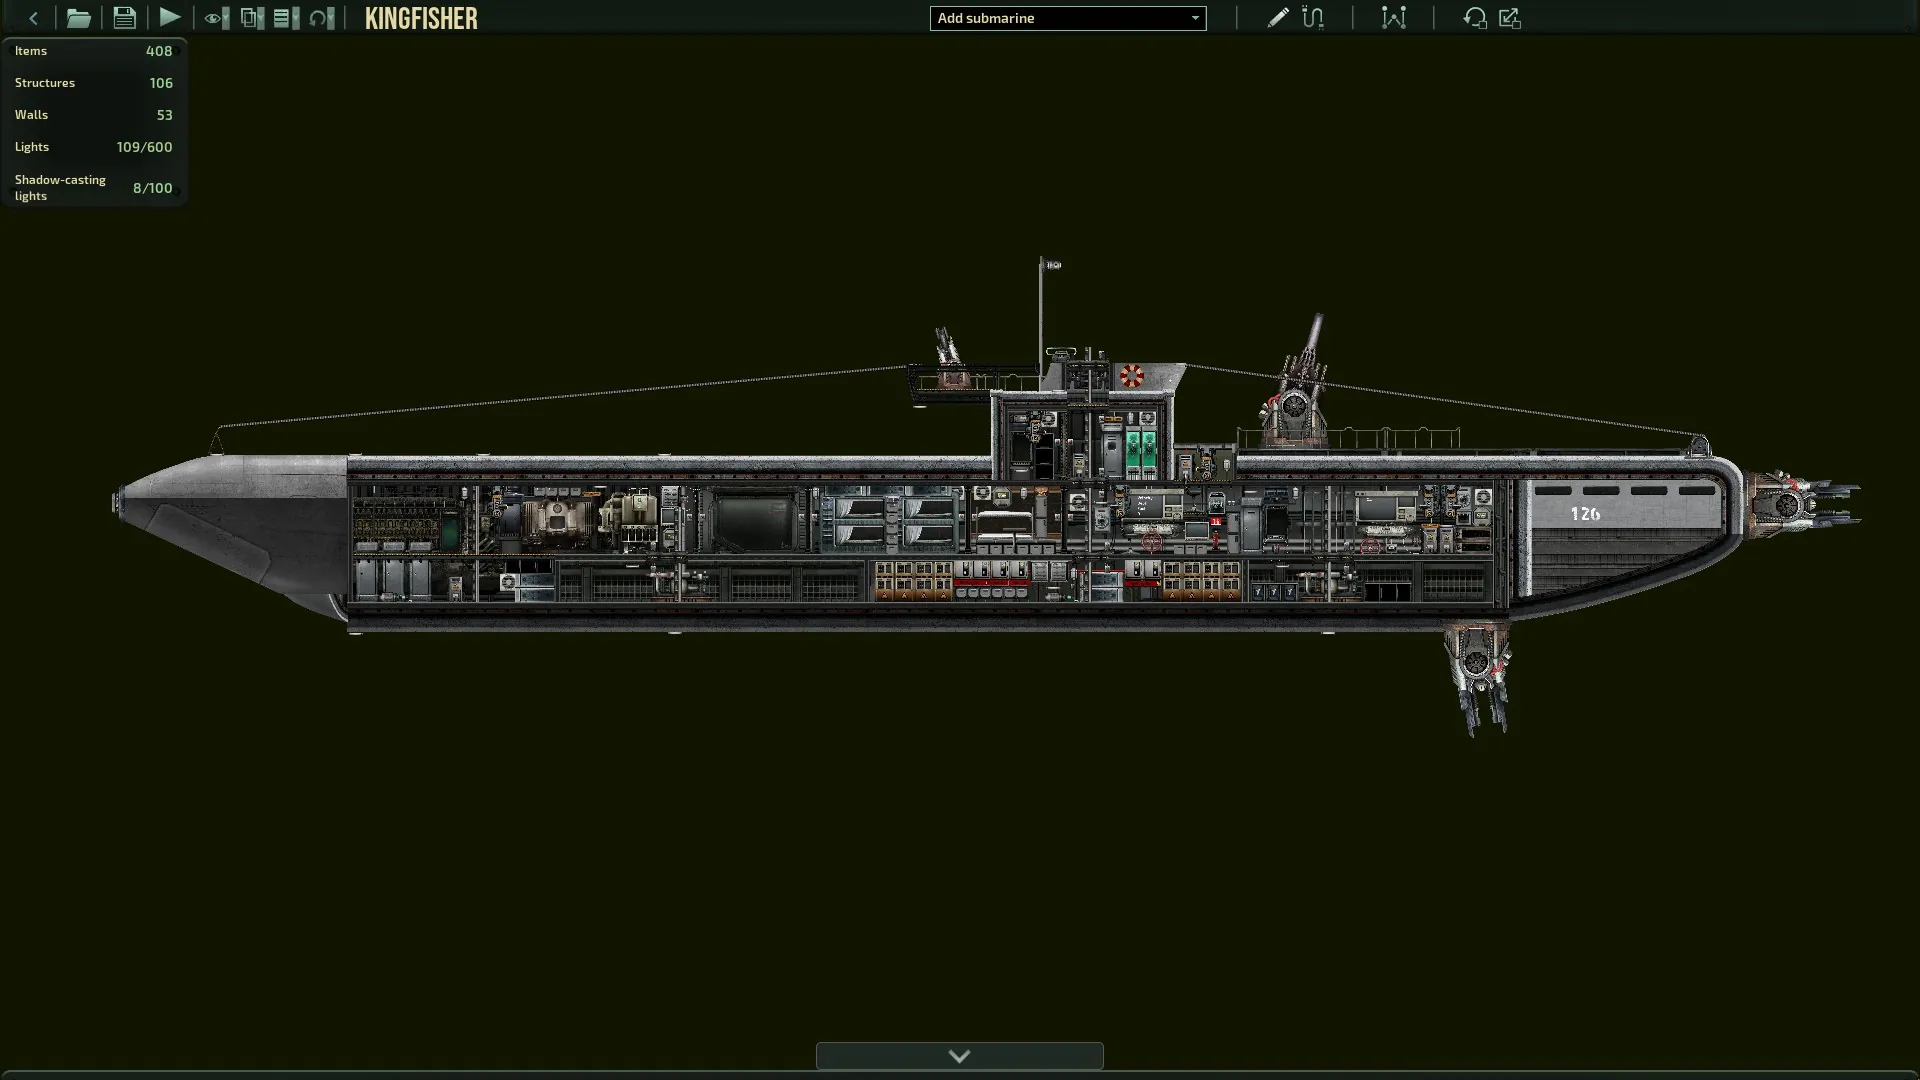The height and width of the screenshot is (1080, 1920).
Task: Expand the bottom entity panel chevron
Action: point(959,1056)
